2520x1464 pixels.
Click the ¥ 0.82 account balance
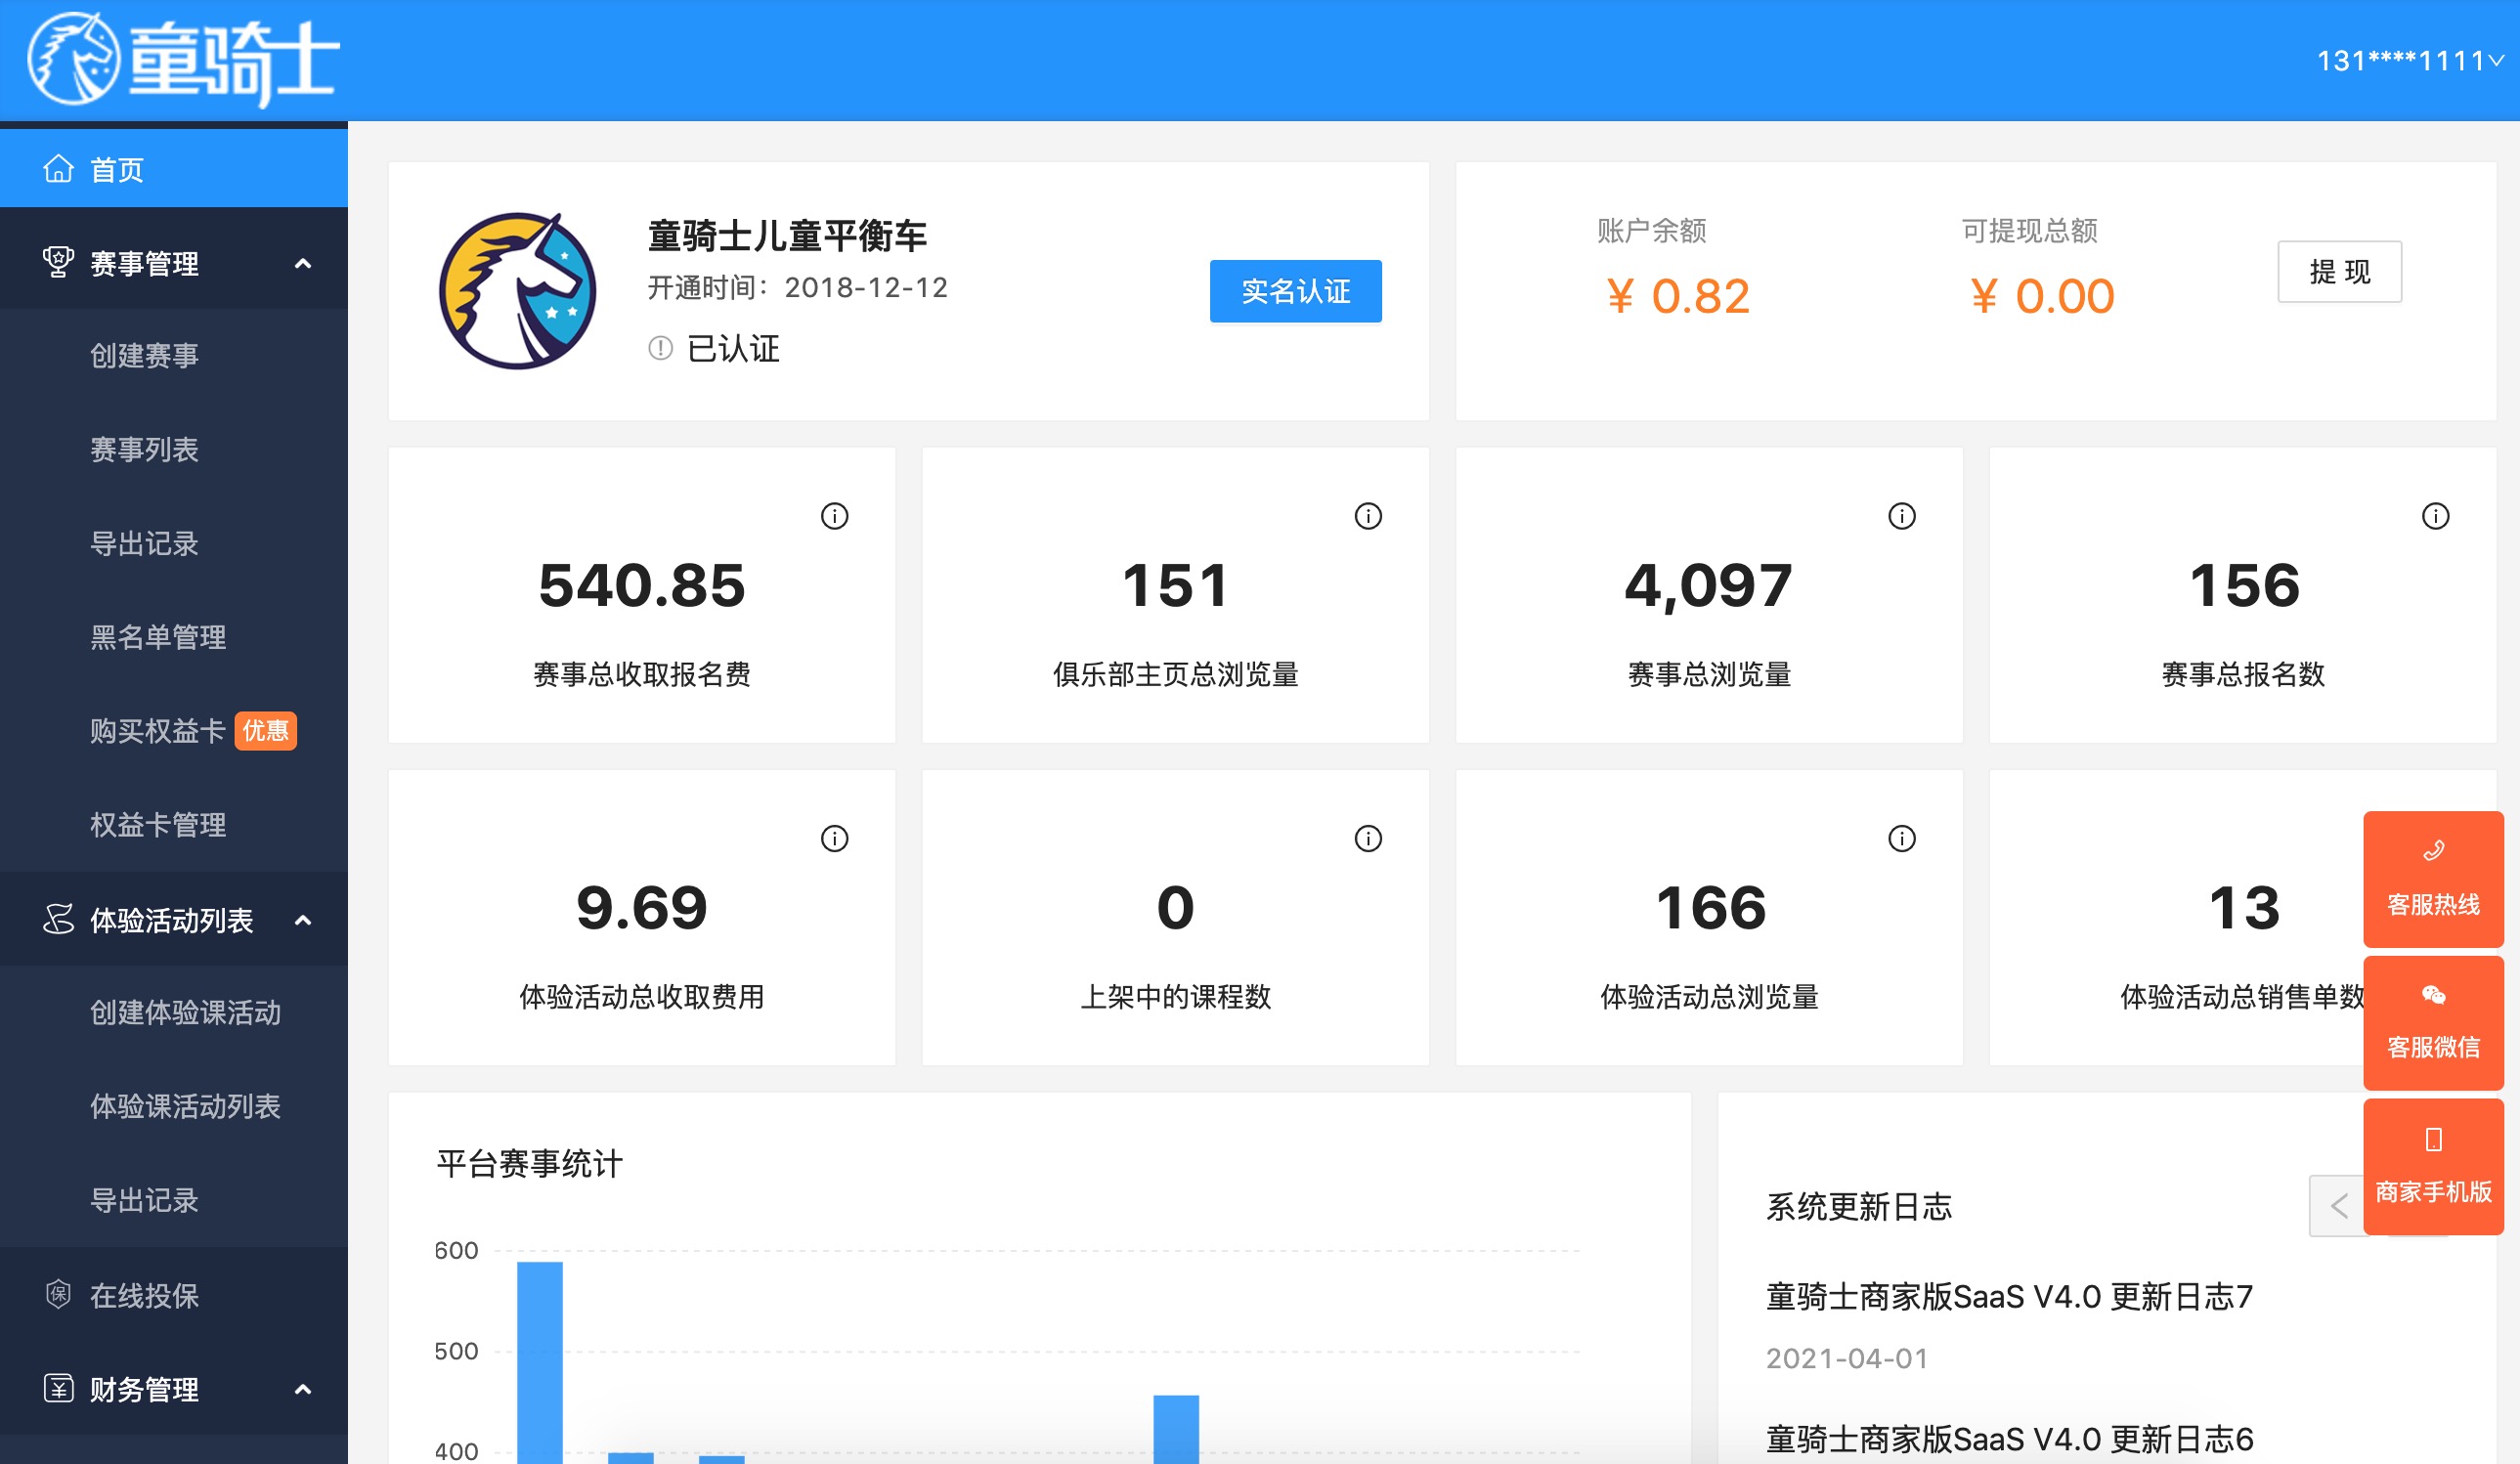1678,296
